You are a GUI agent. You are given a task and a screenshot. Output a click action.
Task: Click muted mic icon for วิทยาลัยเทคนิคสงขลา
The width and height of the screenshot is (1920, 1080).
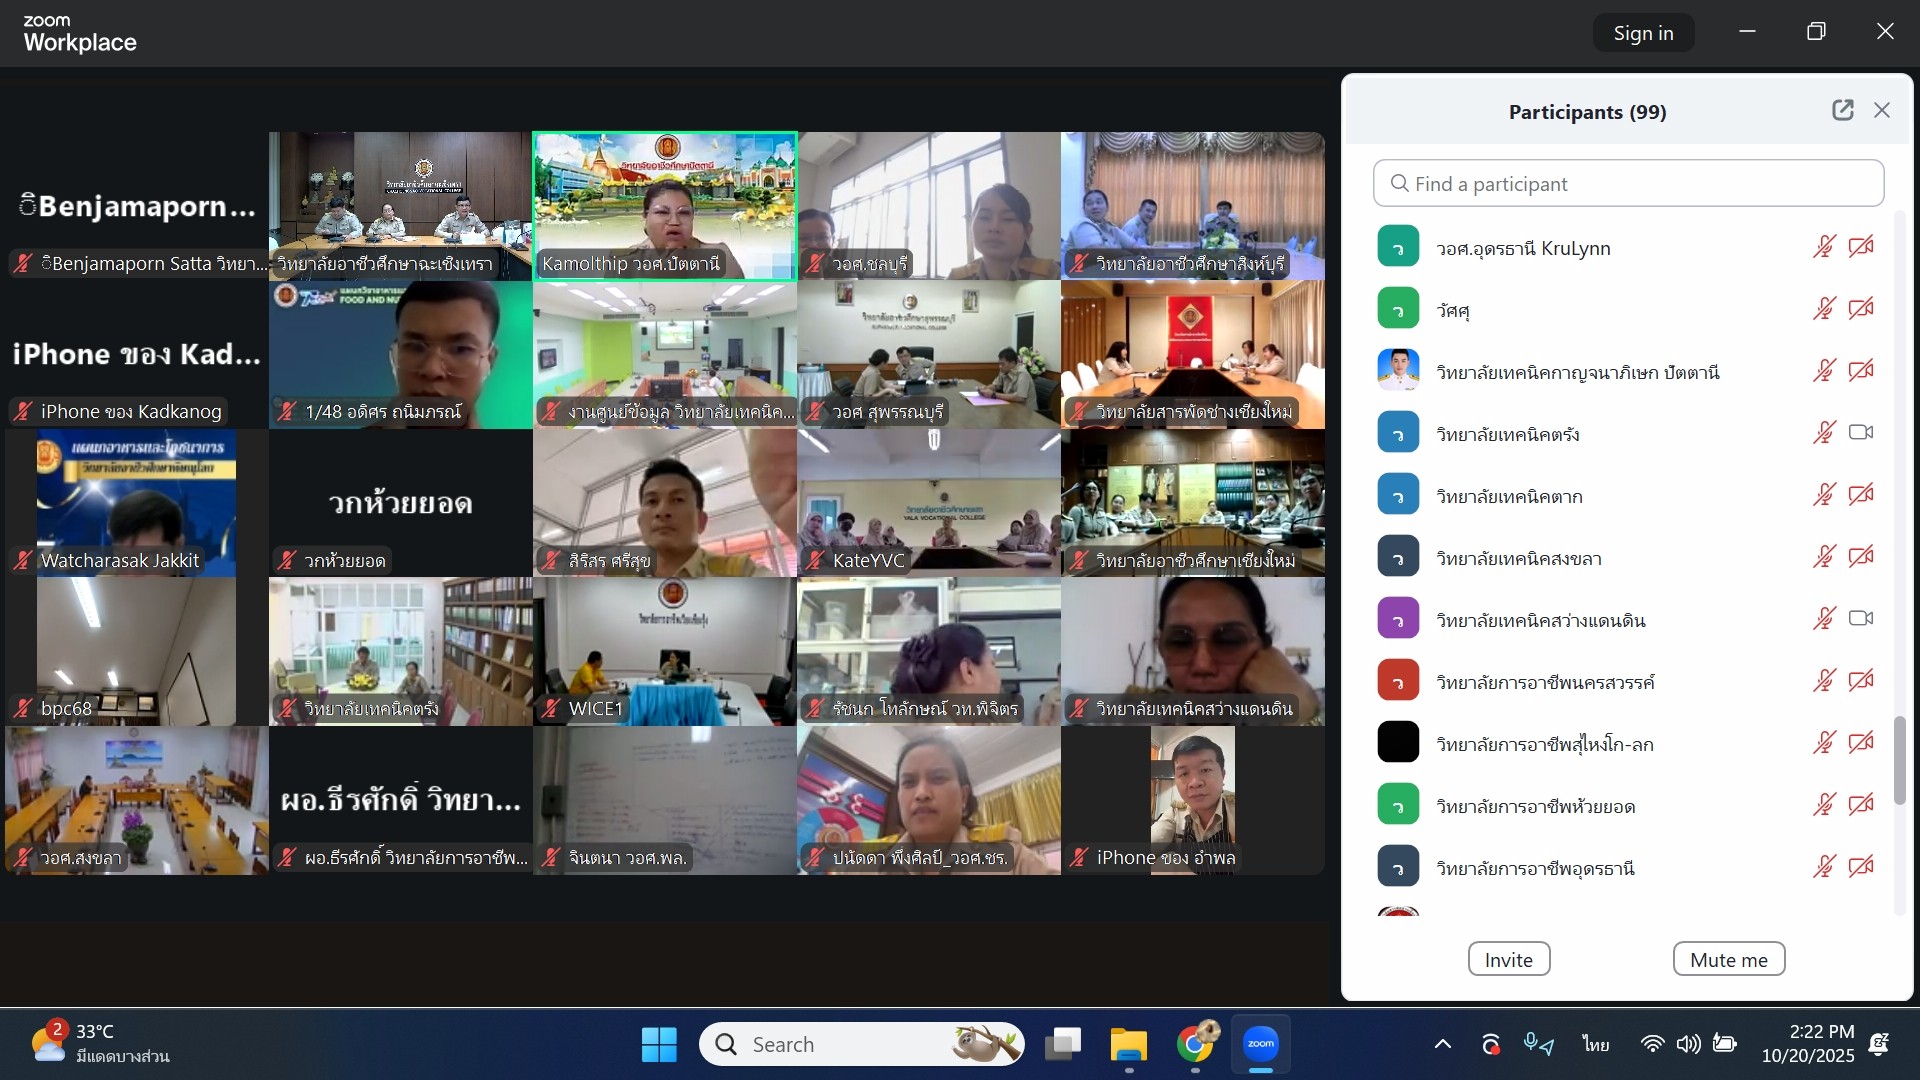pos(1824,557)
